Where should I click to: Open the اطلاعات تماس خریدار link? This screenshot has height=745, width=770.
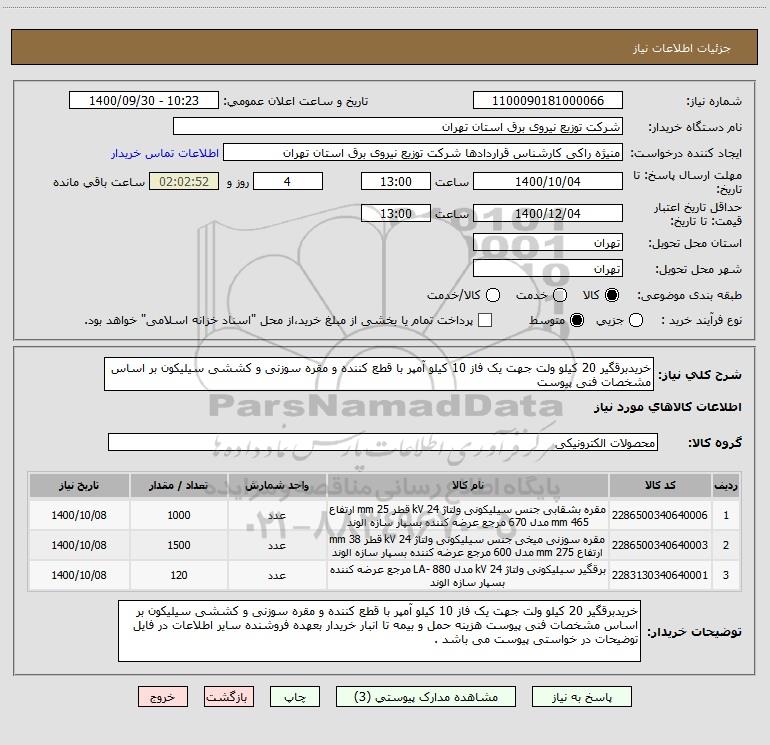tap(165, 153)
